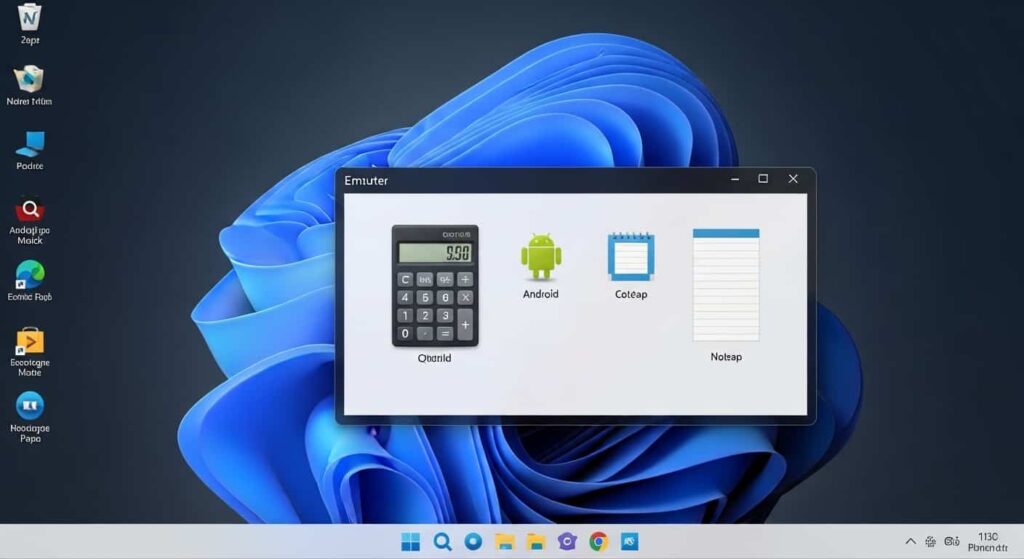Open first File Explorer folder in taskbar
Viewport: 1024px width, 559px height.
pyautogui.click(x=504, y=541)
